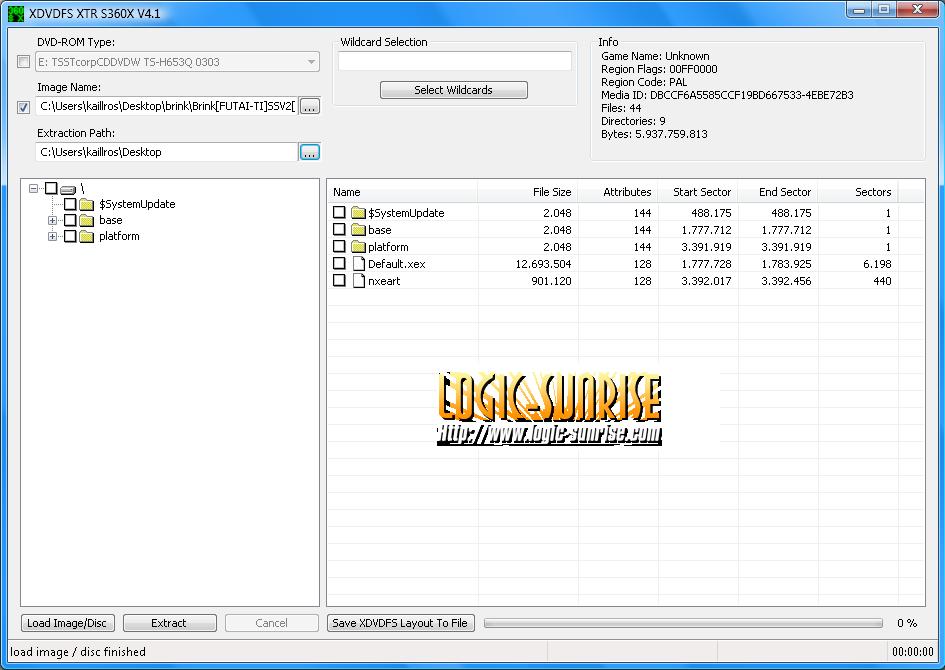The width and height of the screenshot is (945, 670).
Task: Click the base folder icon in tree
Action: click(x=87, y=221)
